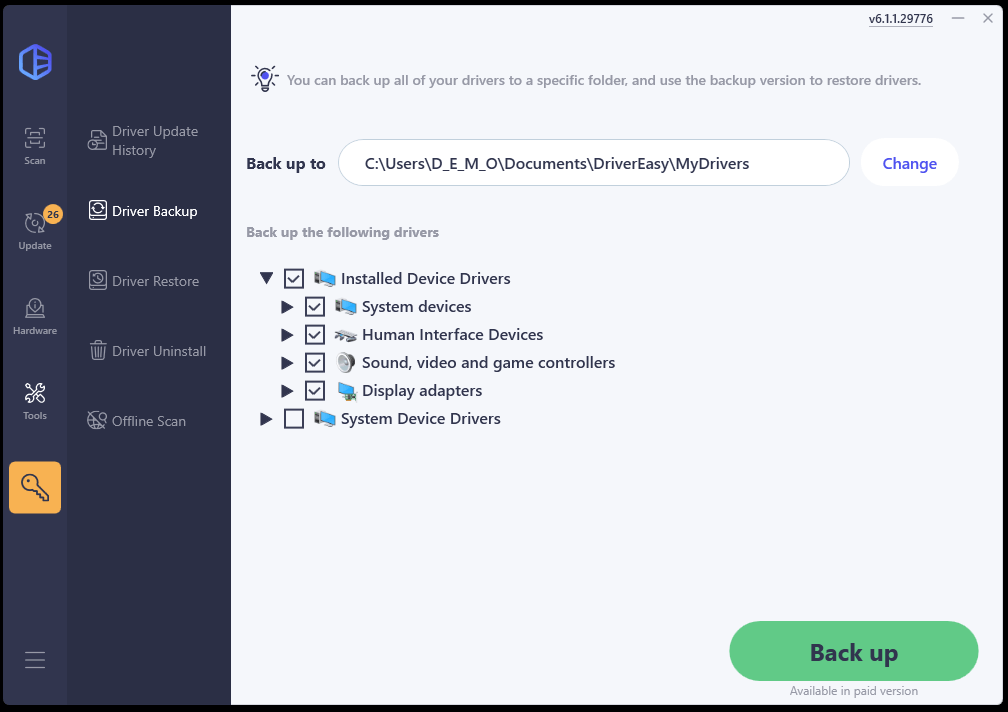Uncheck Human Interface Devices checkbox
The width and height of the screenshot is (1008, 712).
coord(315,335)
